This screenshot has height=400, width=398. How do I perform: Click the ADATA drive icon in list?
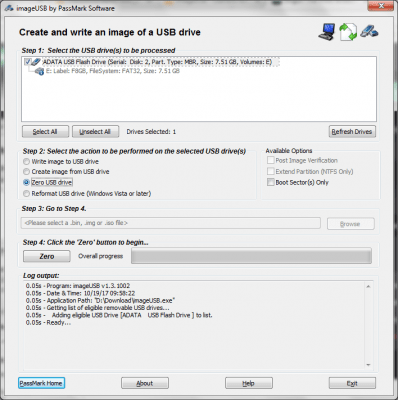point(37,62)
